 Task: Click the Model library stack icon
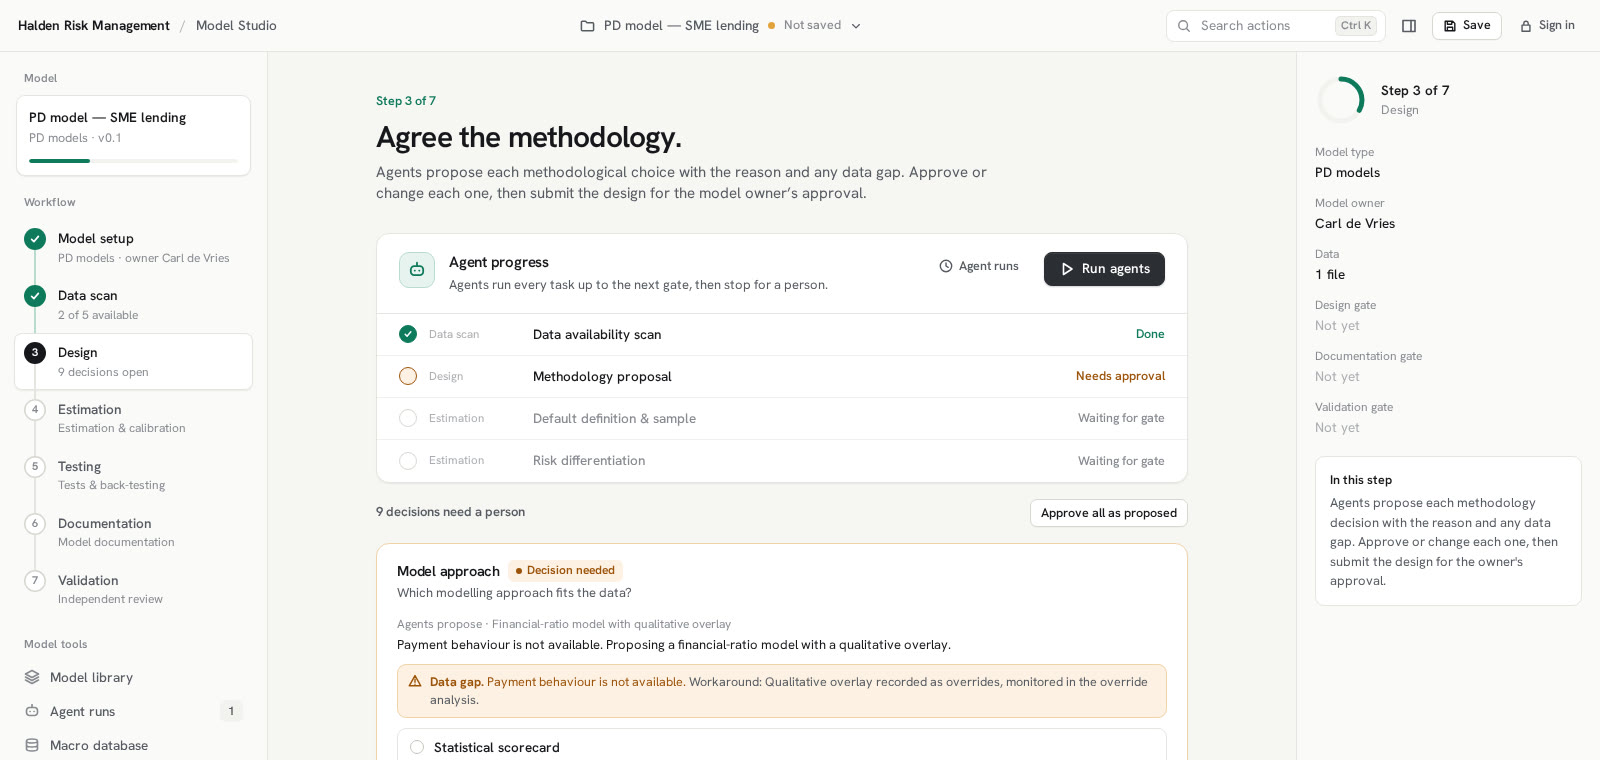tap(32, 677)
